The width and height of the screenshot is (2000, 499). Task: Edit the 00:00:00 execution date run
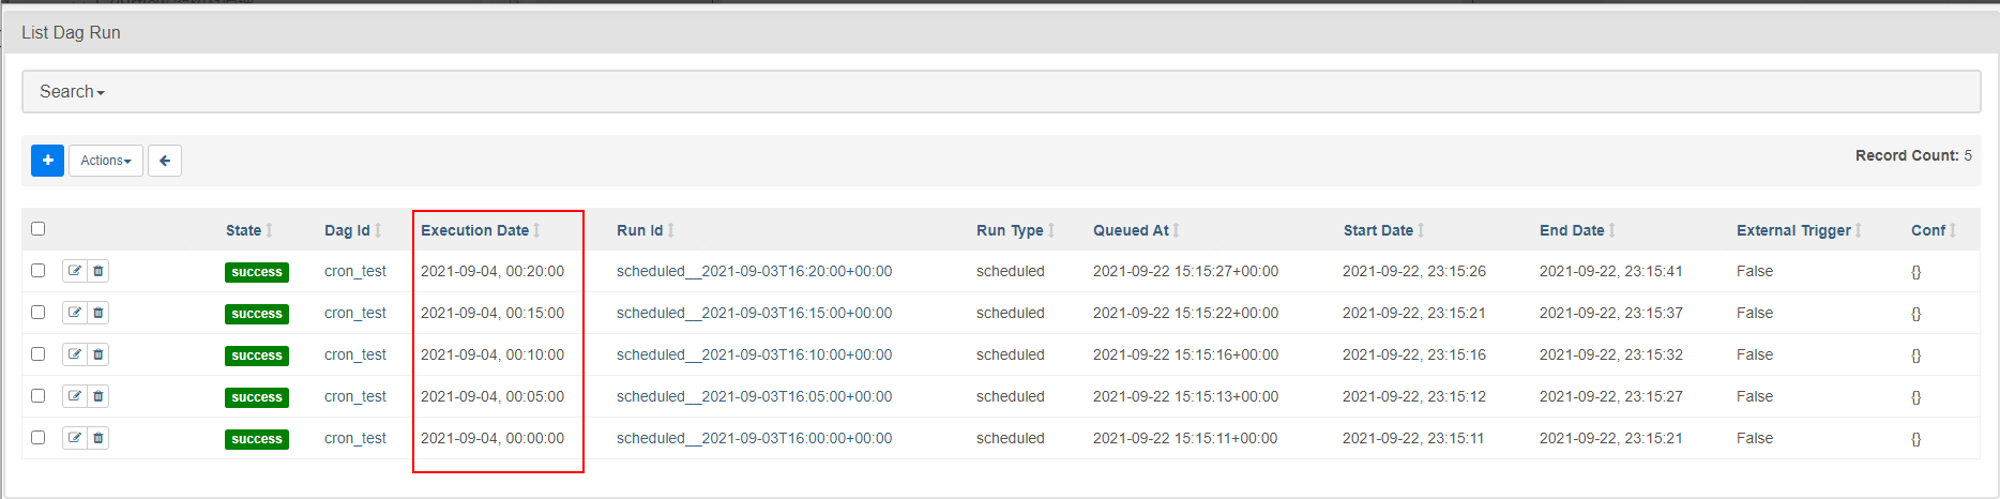[74, 438]
